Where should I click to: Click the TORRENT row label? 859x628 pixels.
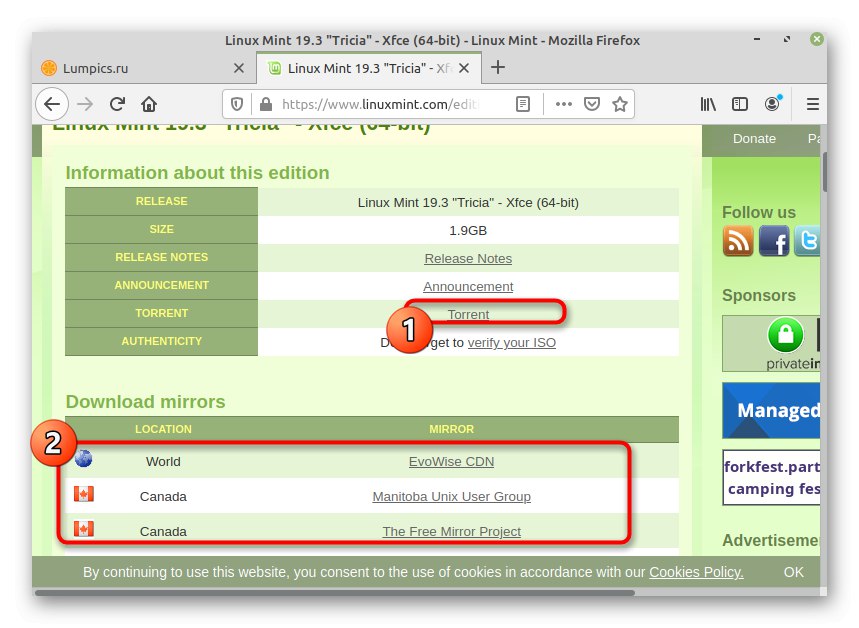161,313
